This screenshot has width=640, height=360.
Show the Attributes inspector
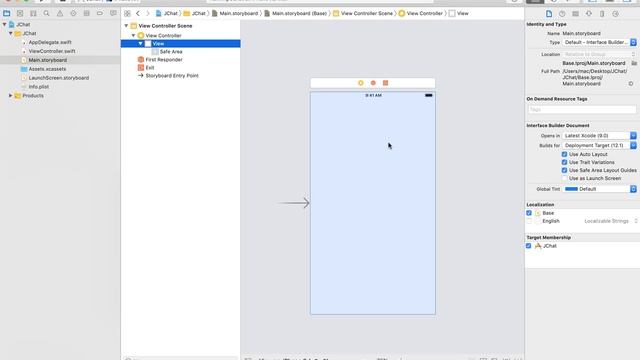point(589,14)
